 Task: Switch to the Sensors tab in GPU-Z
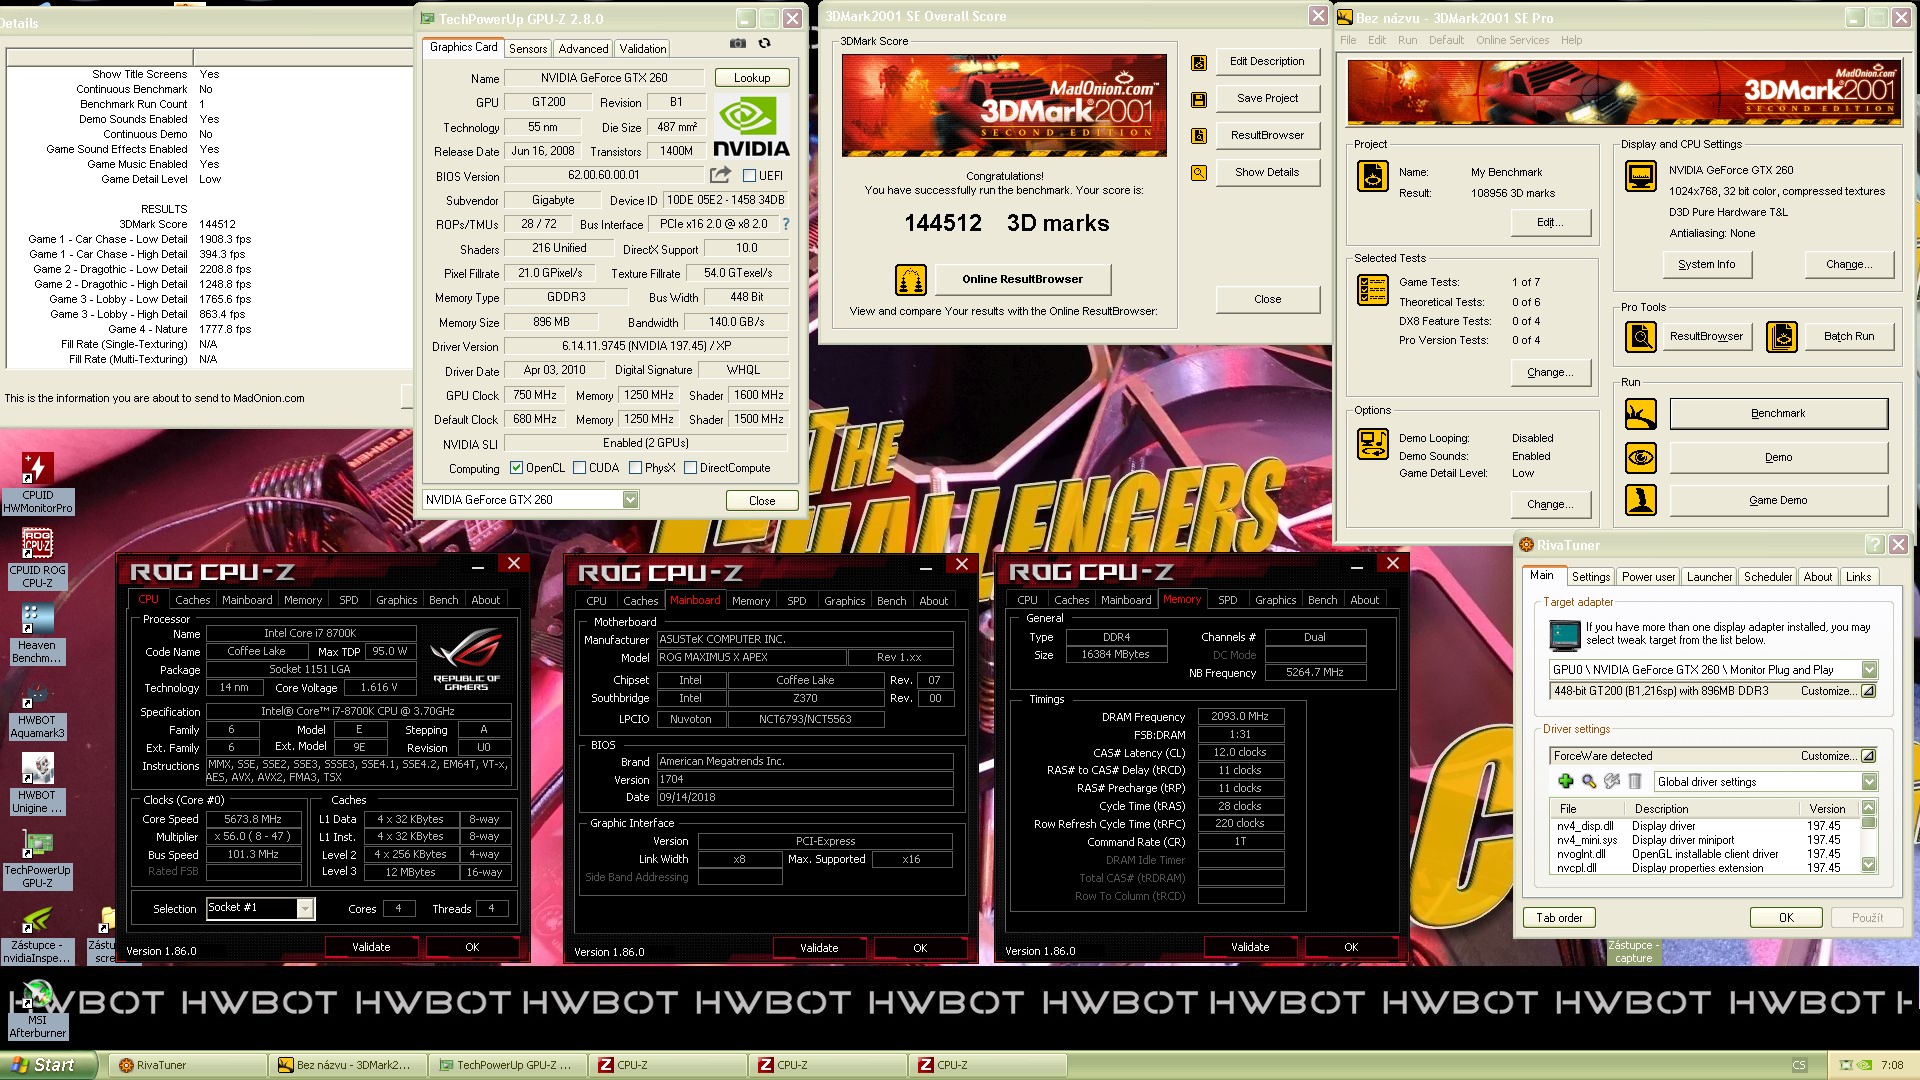[528, 49]
